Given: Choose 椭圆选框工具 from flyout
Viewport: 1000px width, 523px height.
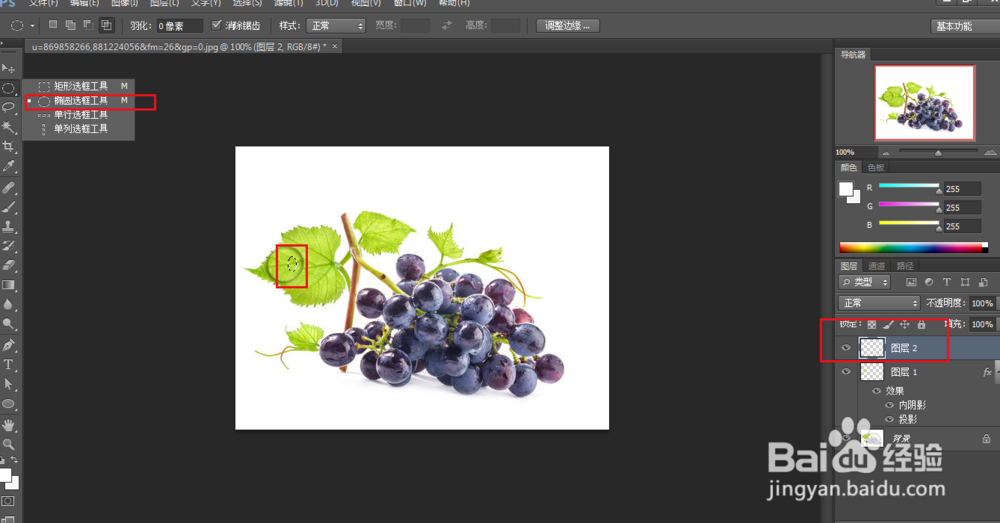Looking at the screenshot, I should [x=79, y=101].
